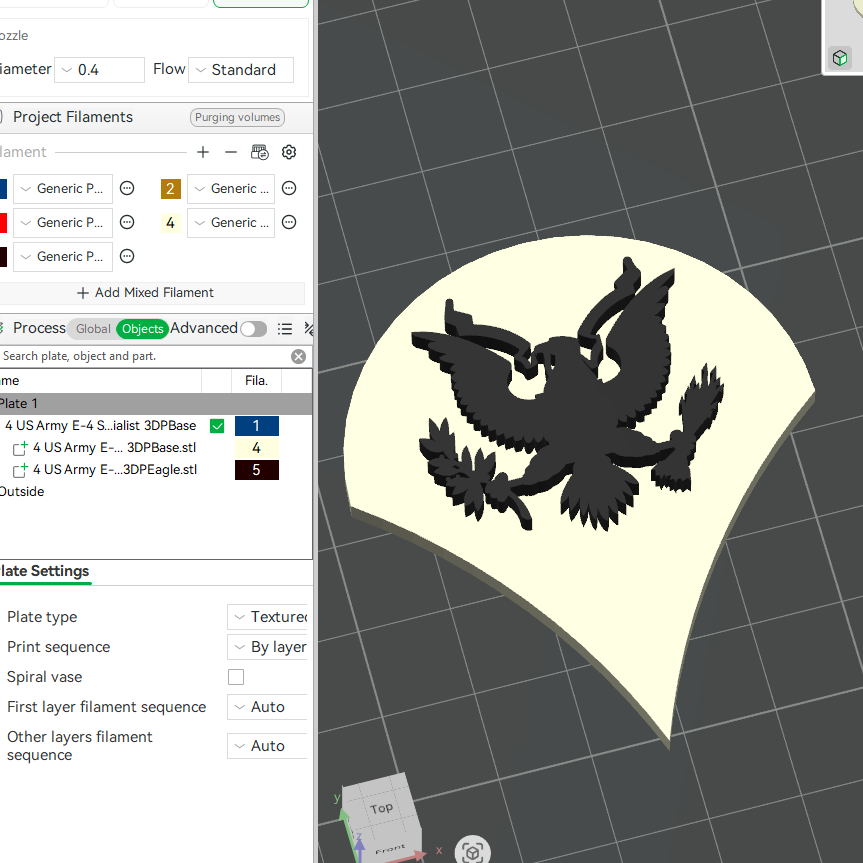Select 4 US Army E-... 3DPBase.stl part
Image resolution: width=863 pixels, height=863 pixels.
tap(114, 448)
